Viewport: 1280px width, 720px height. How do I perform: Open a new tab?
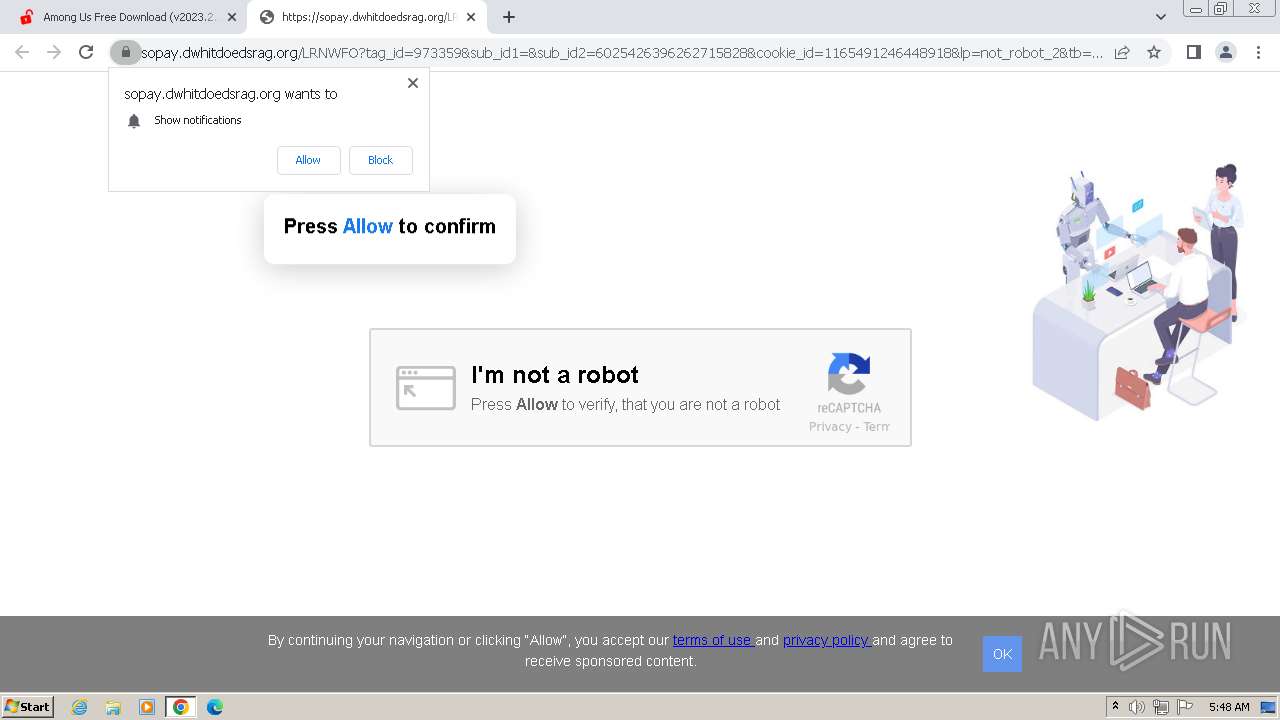coord(509,17)
